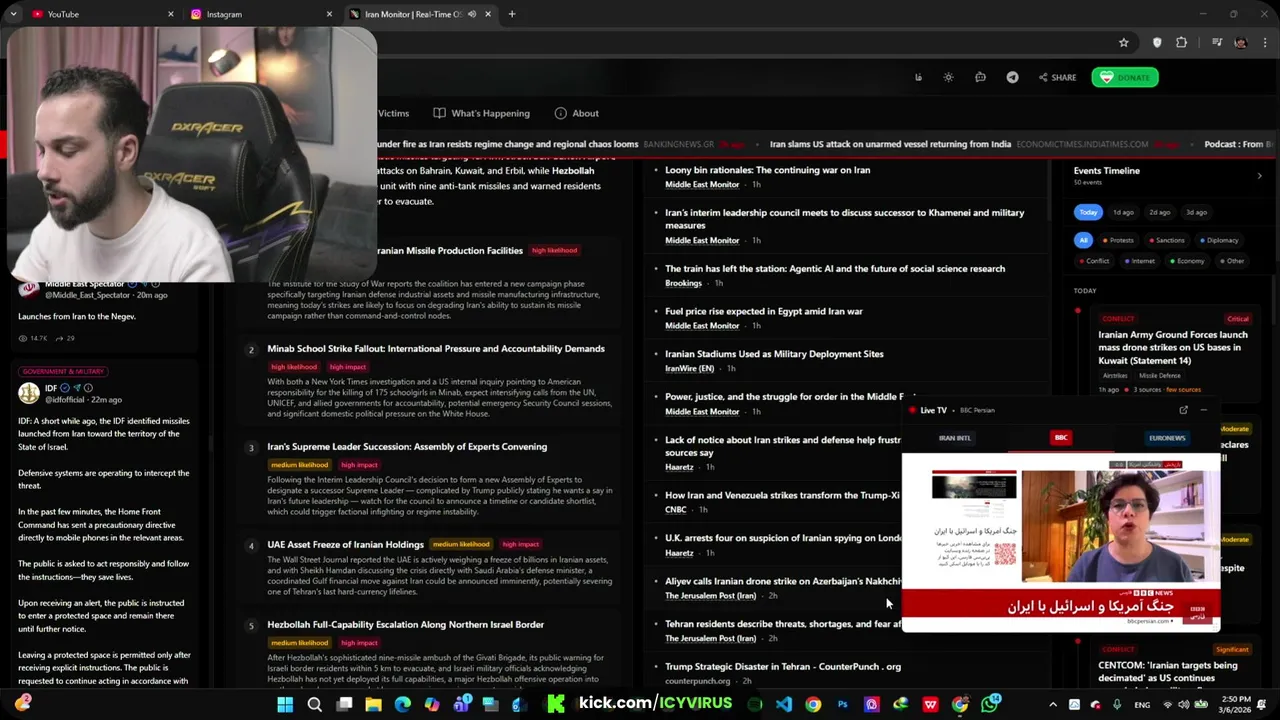Open Fuel price rise expected in Egypt article
1280x720 pixels.
(764, 311)
